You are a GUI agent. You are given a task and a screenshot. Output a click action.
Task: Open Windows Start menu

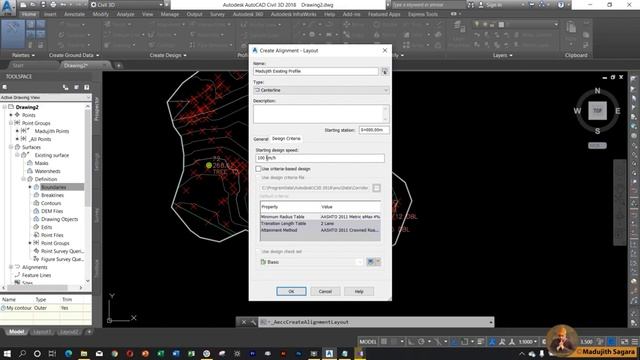coord(7,353)
